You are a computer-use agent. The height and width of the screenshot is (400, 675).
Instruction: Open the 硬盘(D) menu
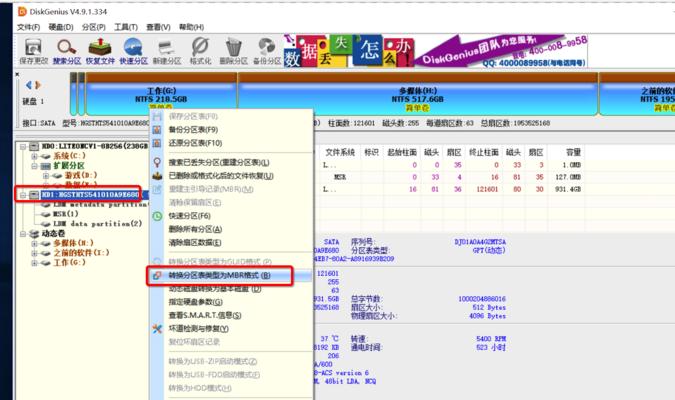pos(61,27)
